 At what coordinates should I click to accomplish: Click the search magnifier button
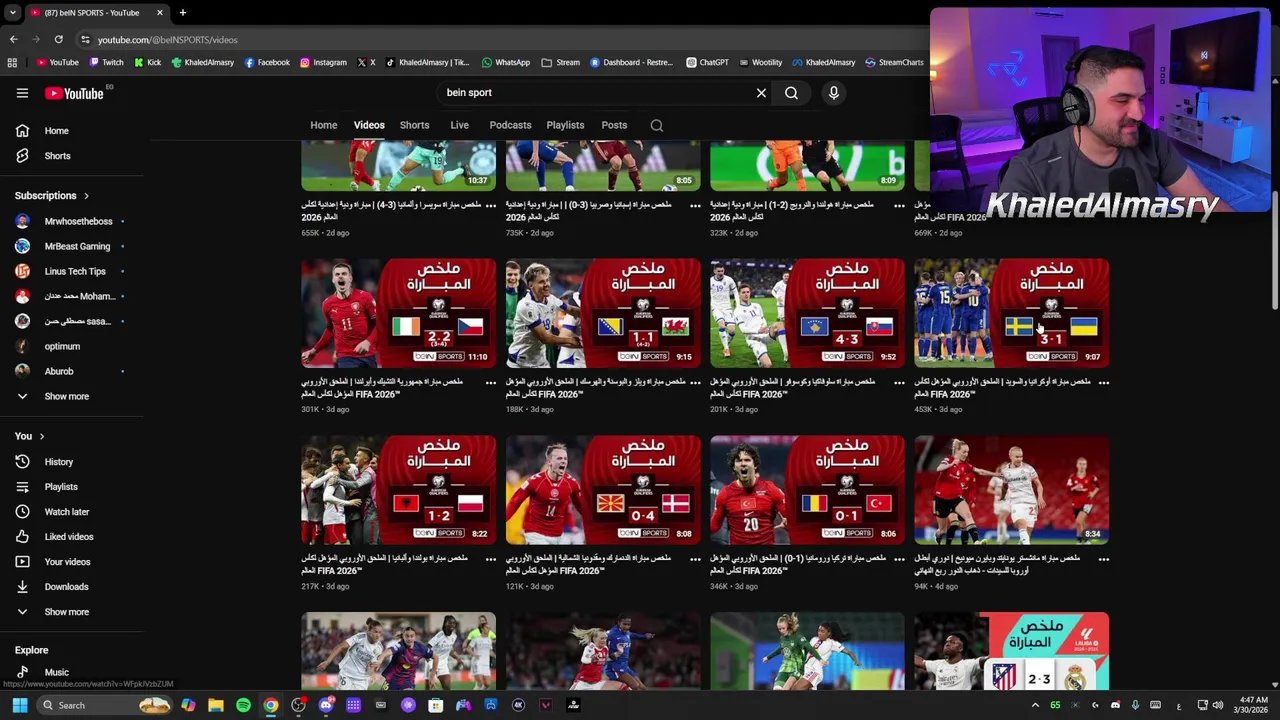791,93
